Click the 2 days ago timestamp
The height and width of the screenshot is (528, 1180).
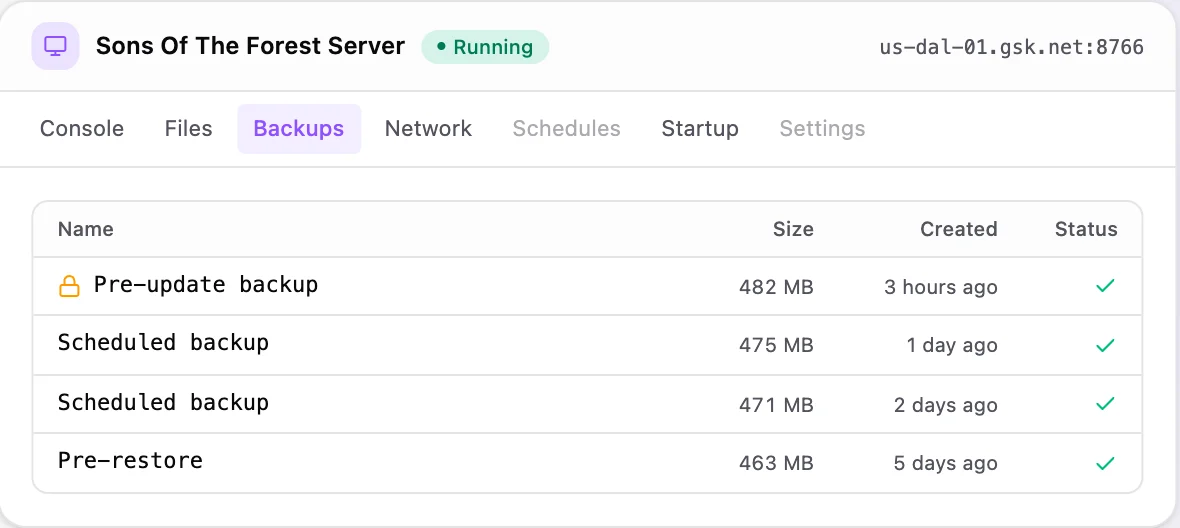[x=946, y=405]
